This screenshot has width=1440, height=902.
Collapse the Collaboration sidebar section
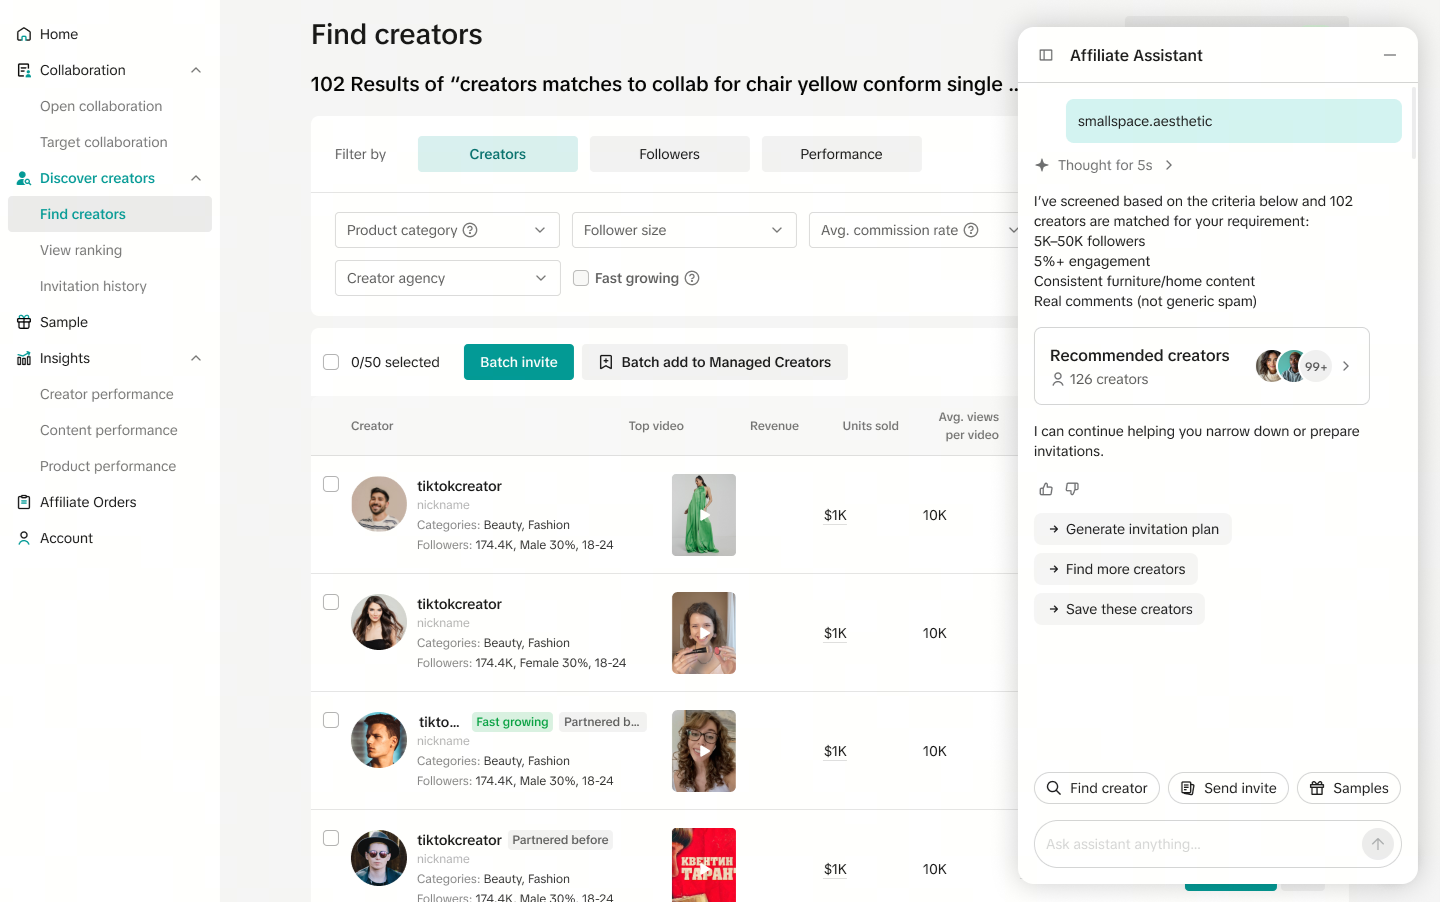point(196,70)
